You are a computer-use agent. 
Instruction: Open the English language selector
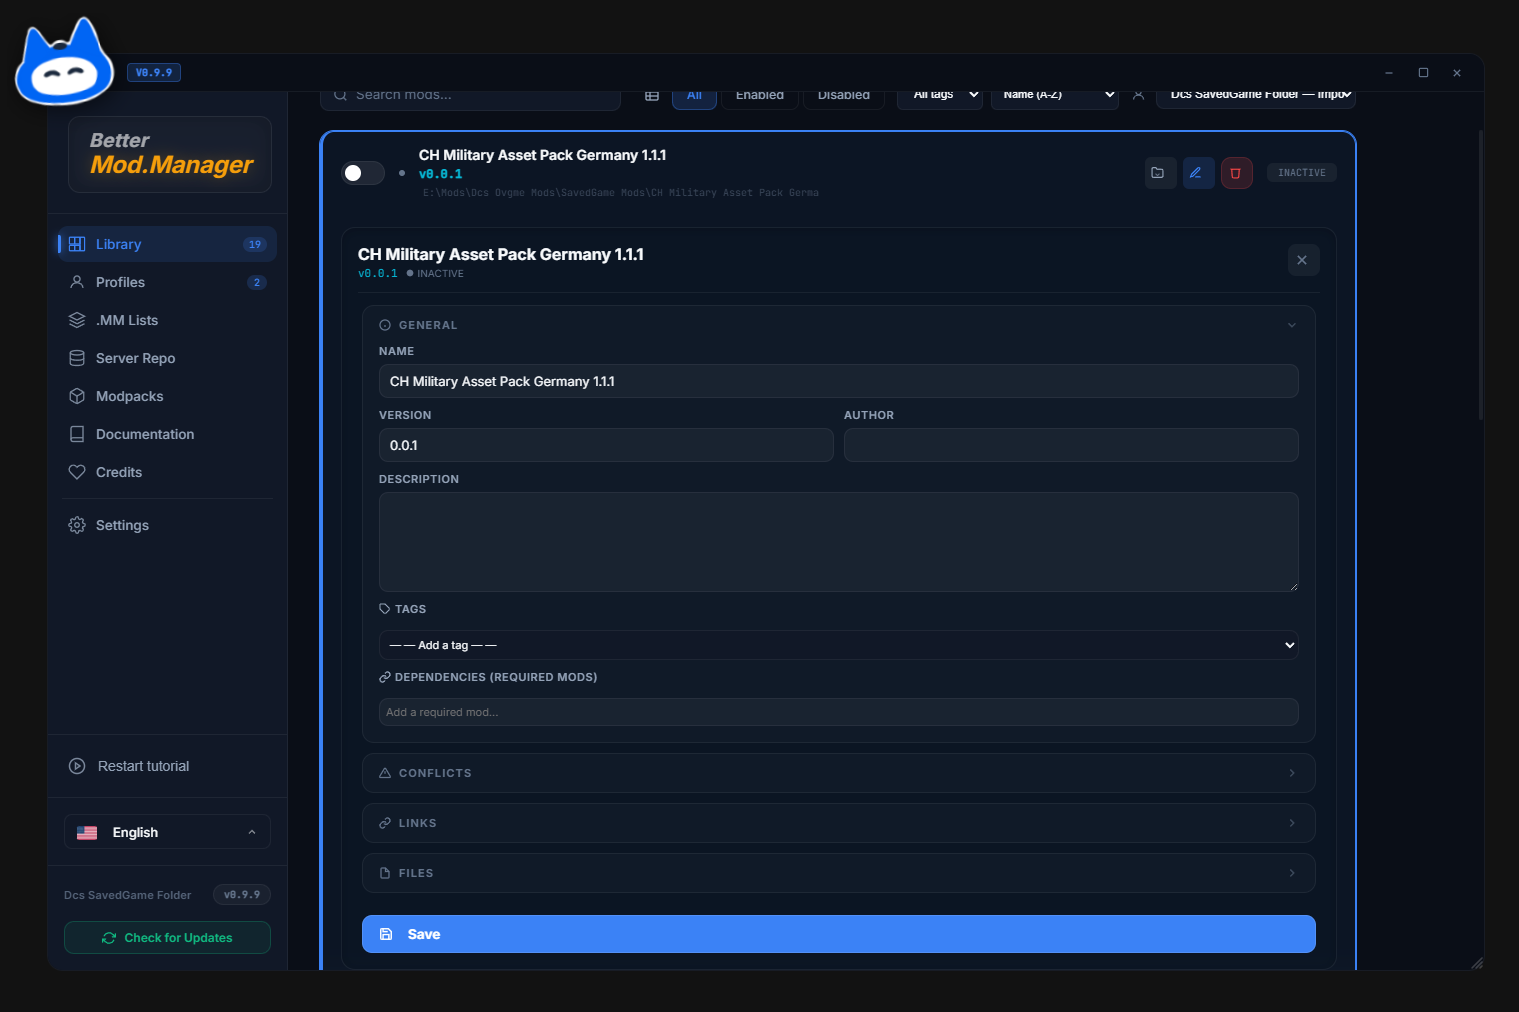(x=167, y=832)
